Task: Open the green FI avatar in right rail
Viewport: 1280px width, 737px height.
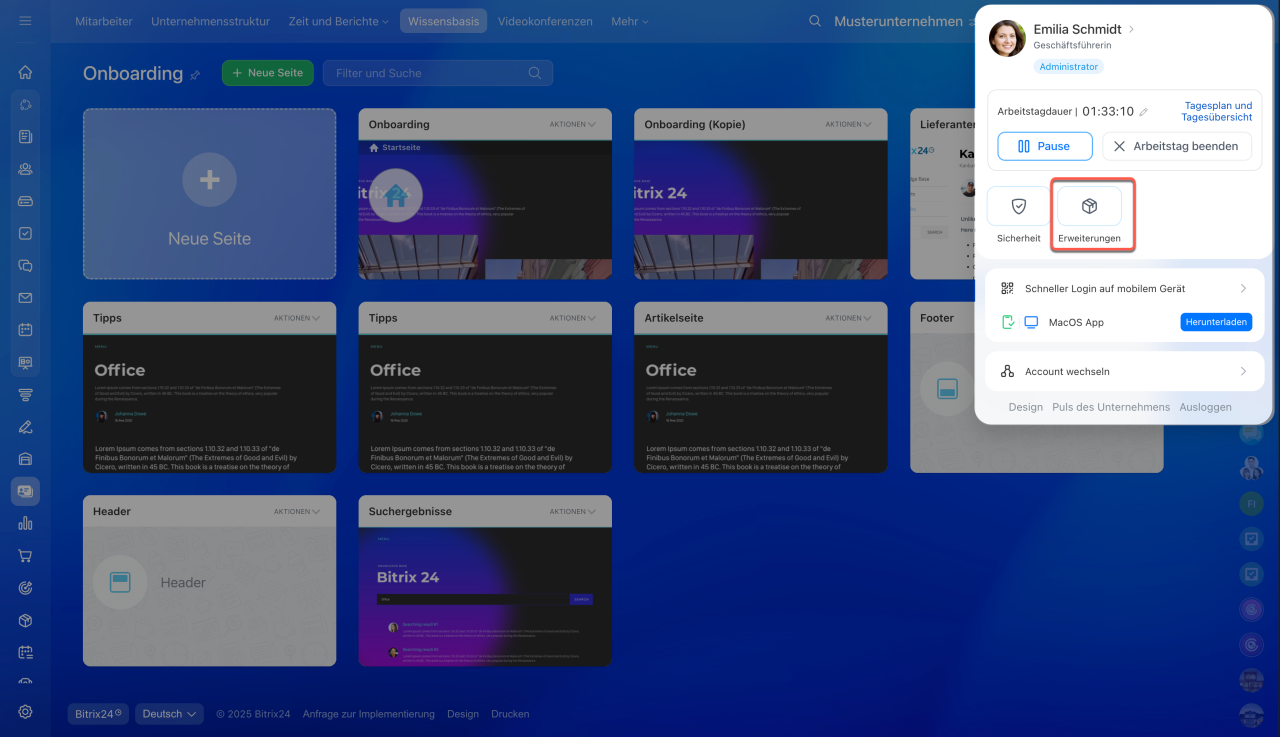Action: 1250,503
